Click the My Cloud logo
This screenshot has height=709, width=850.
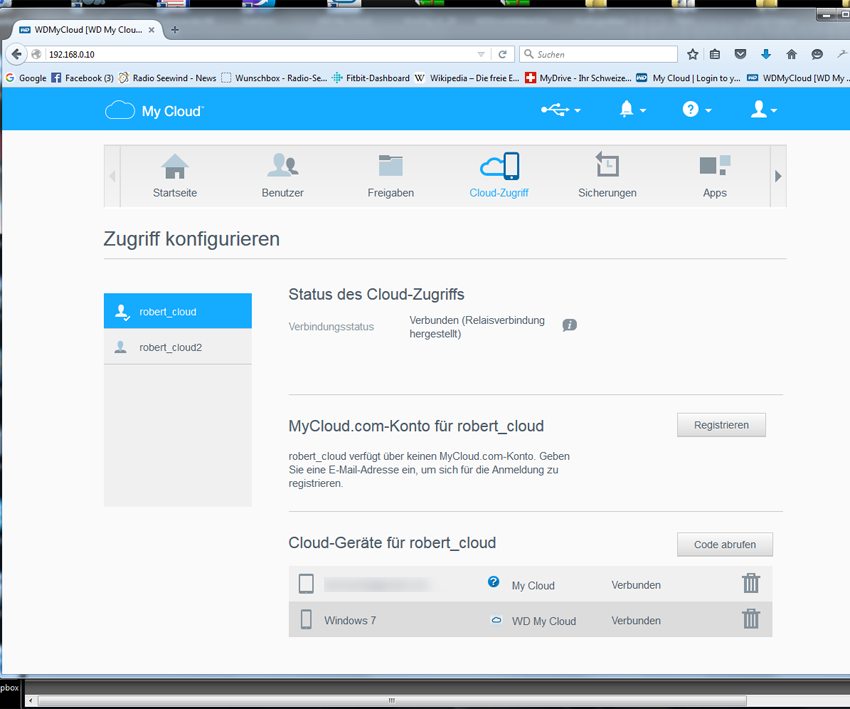click(154, 111)
